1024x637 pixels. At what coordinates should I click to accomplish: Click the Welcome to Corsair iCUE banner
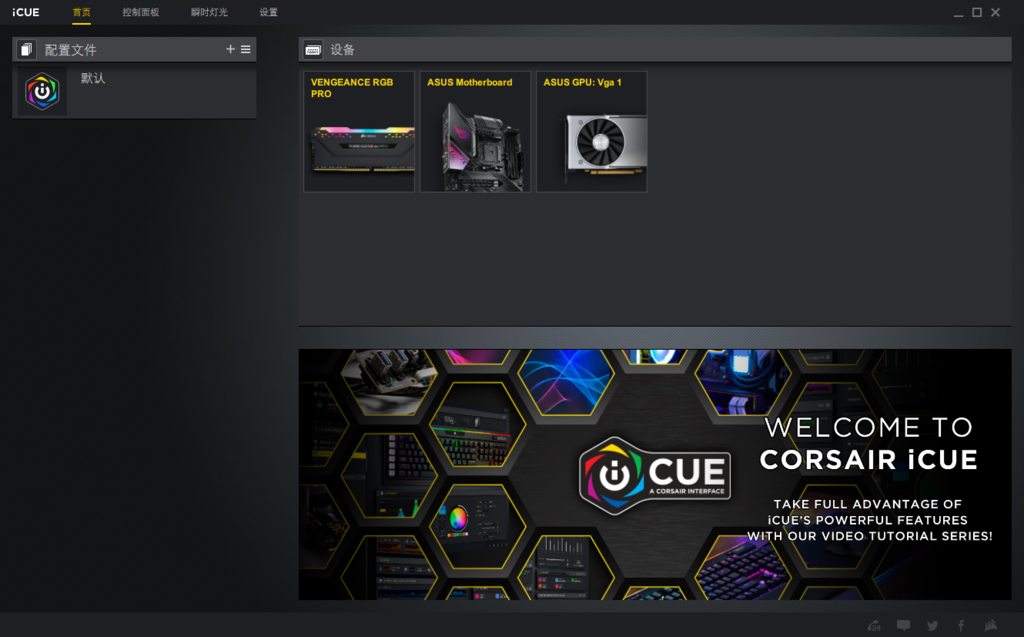coord(655,474)
